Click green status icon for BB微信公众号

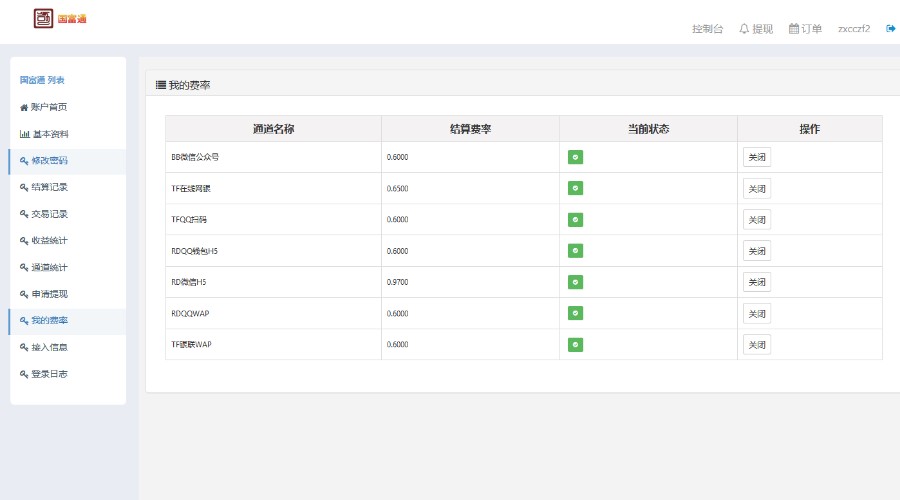(x=575, y=157)
